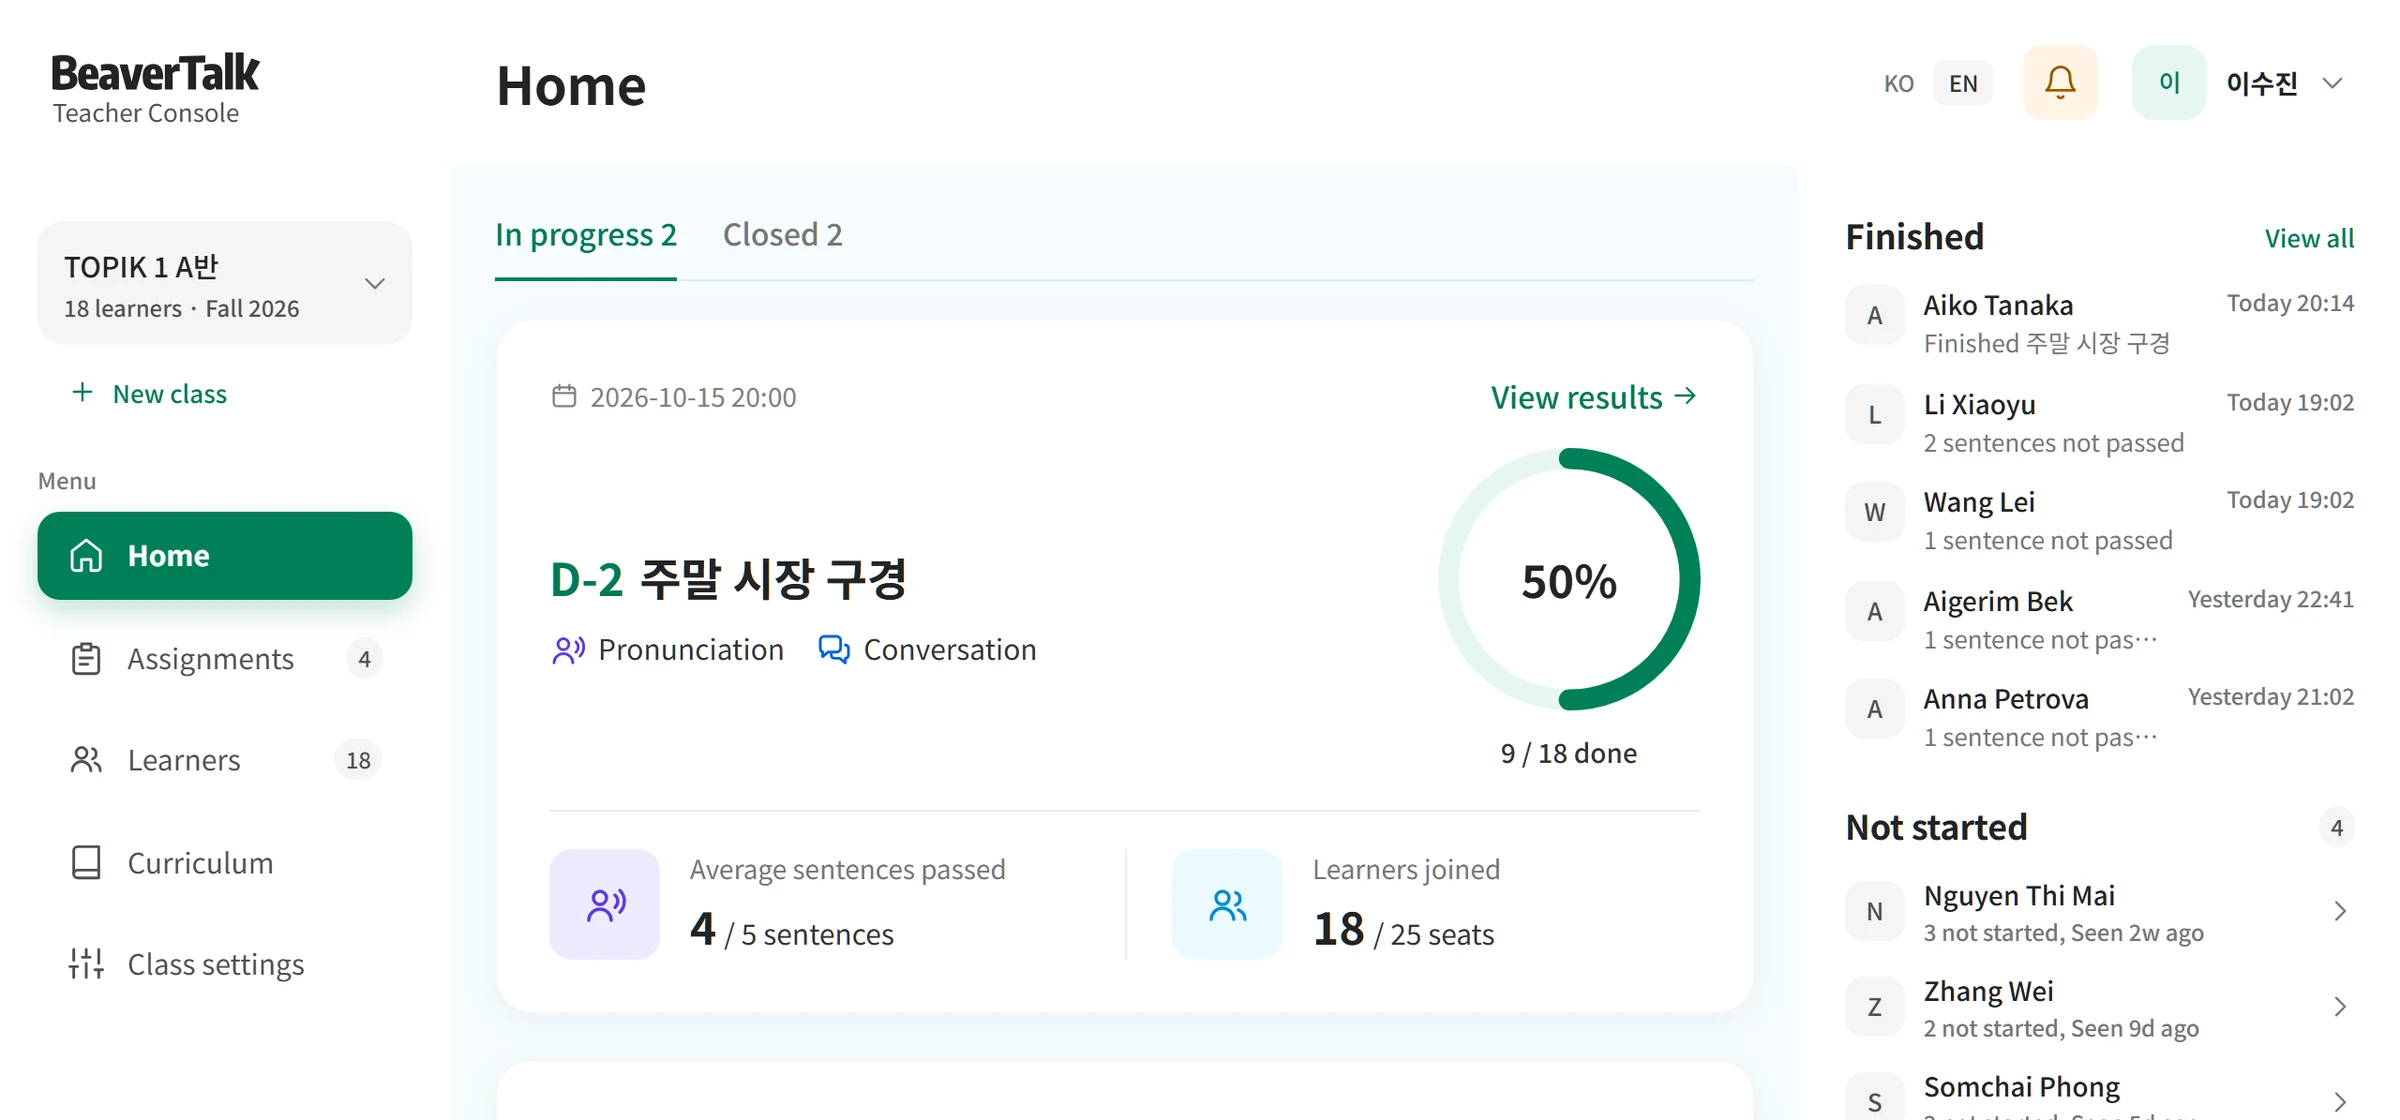This screenshot has width=2400, height=1120.
Task: Click the Curriculum book icon
Action: click(86, 863)
